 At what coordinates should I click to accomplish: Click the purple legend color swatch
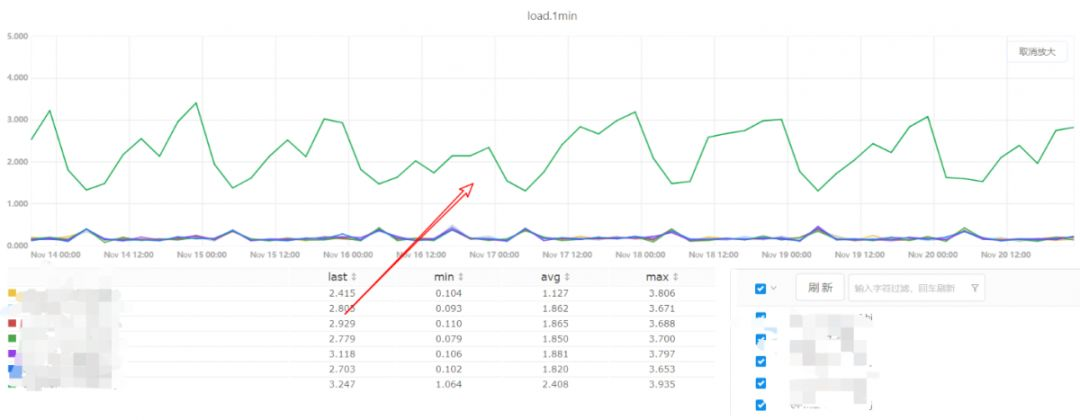(12, 353)
